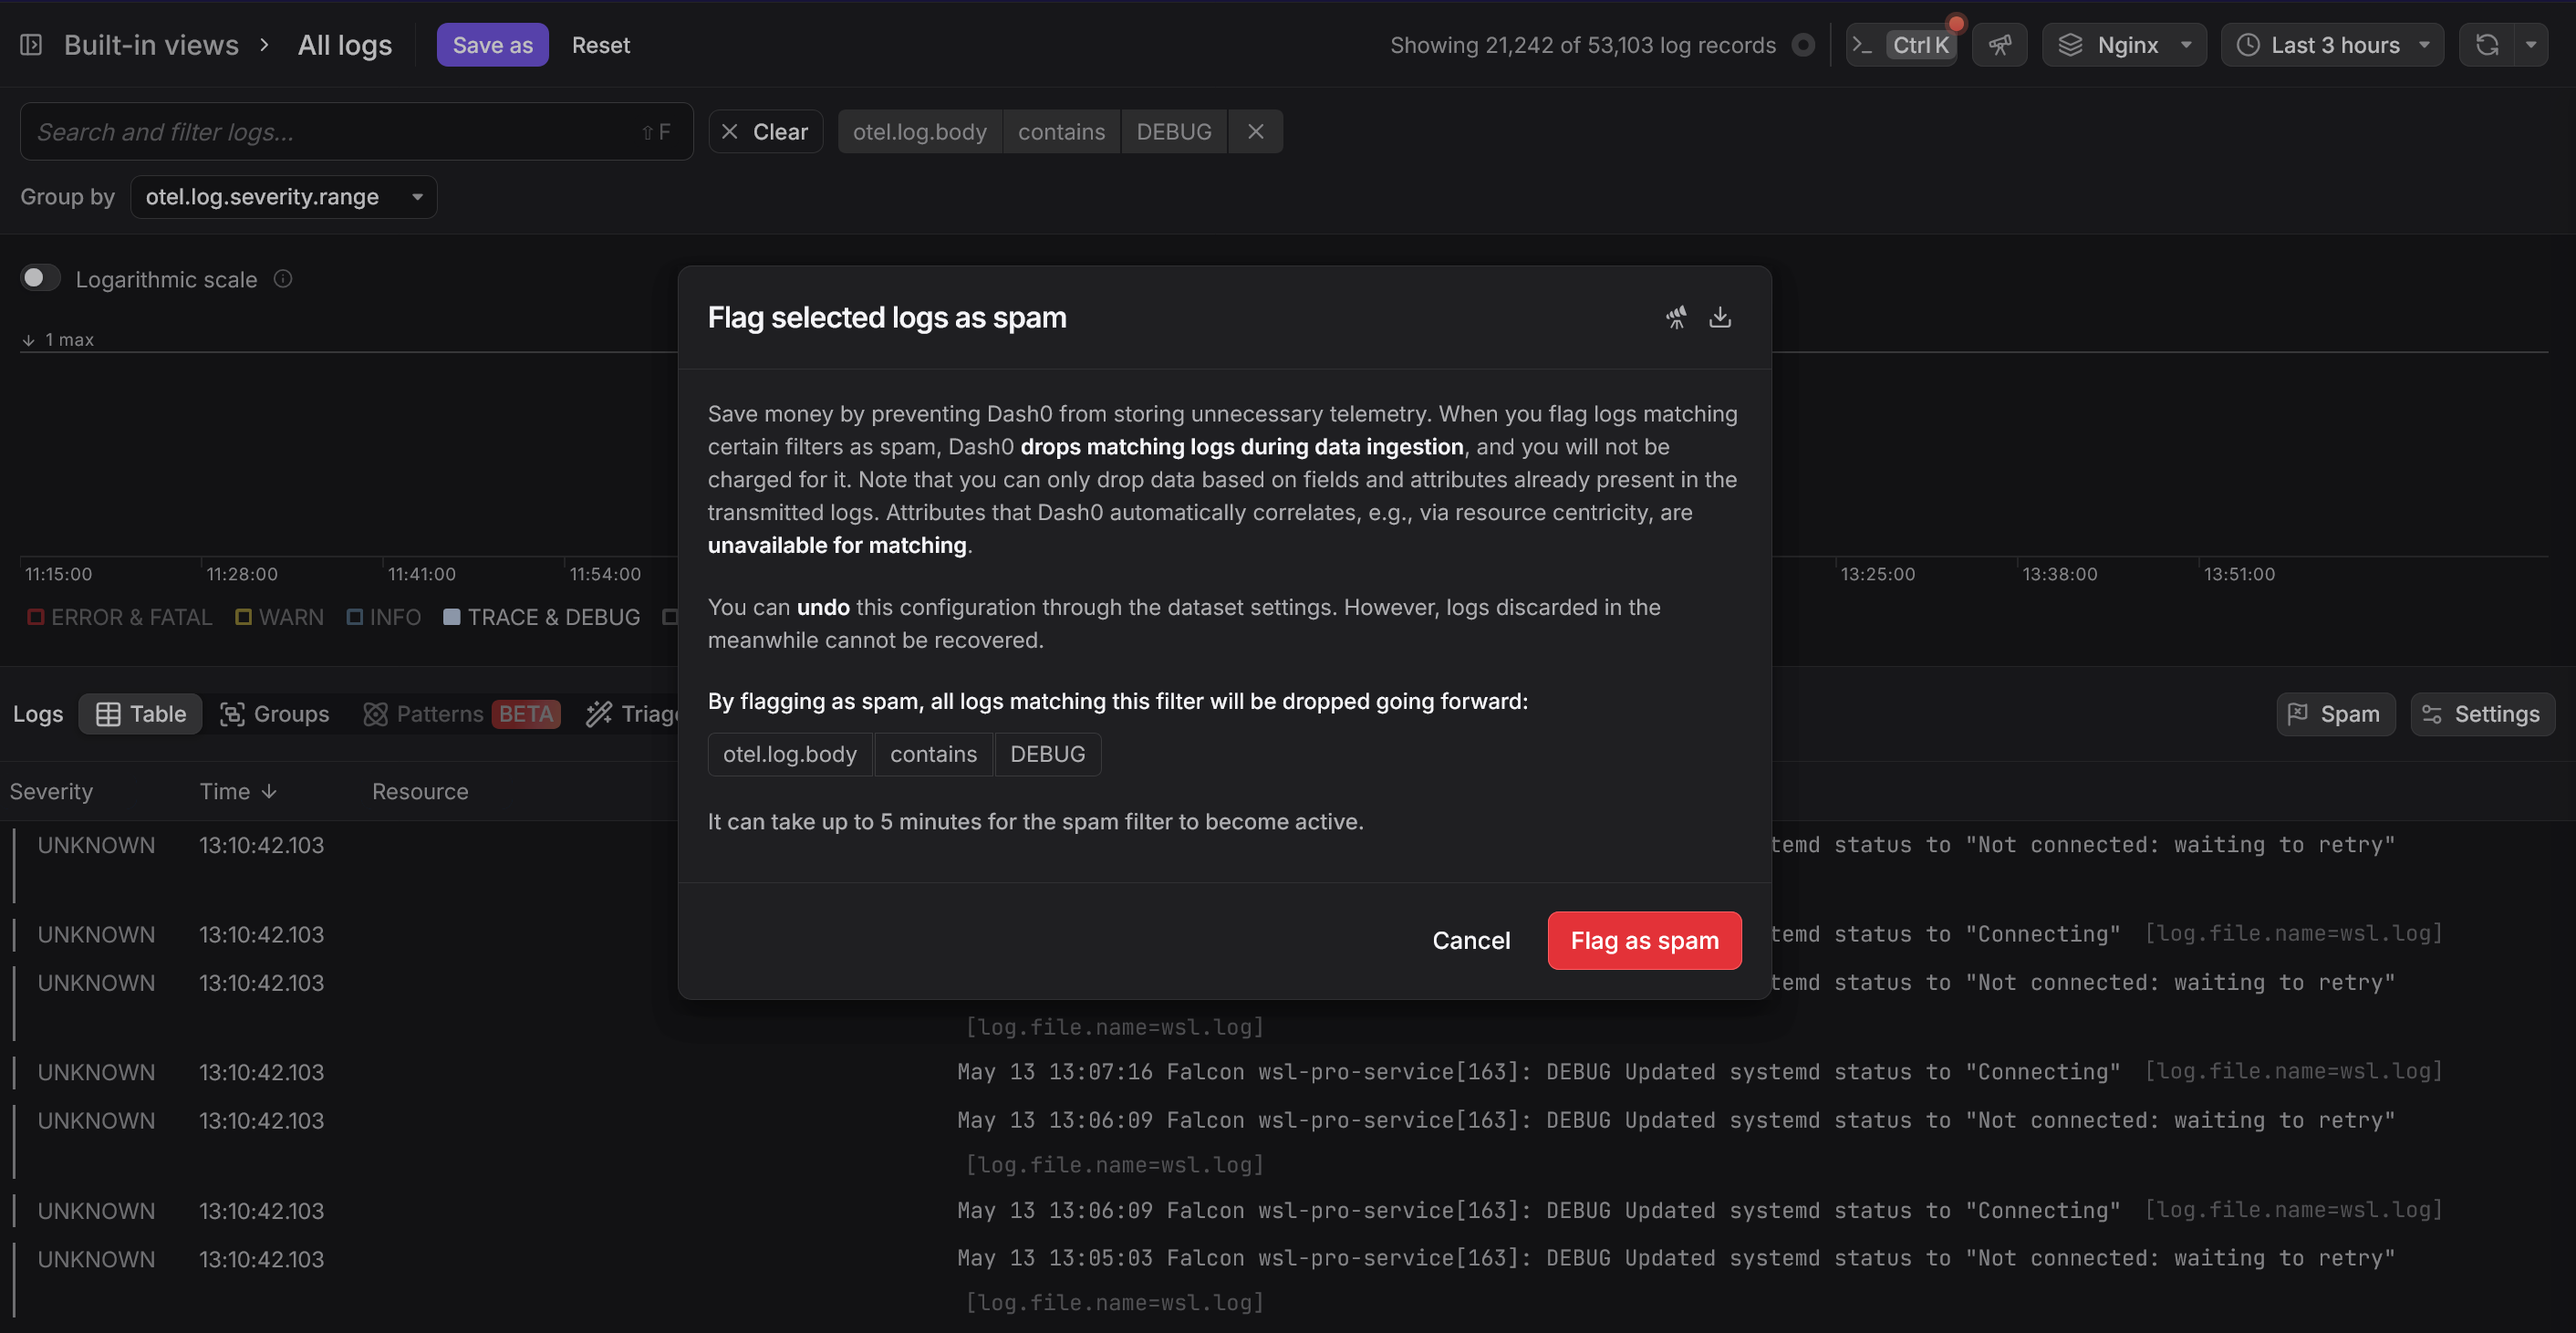
Task: Click the telescope icon in the dialog header
Action: click(1676, 318)
